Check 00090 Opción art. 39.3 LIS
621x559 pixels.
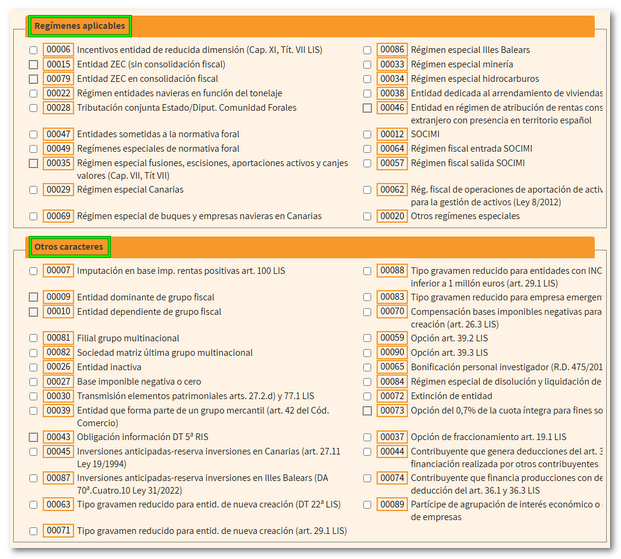coord(367,353)
